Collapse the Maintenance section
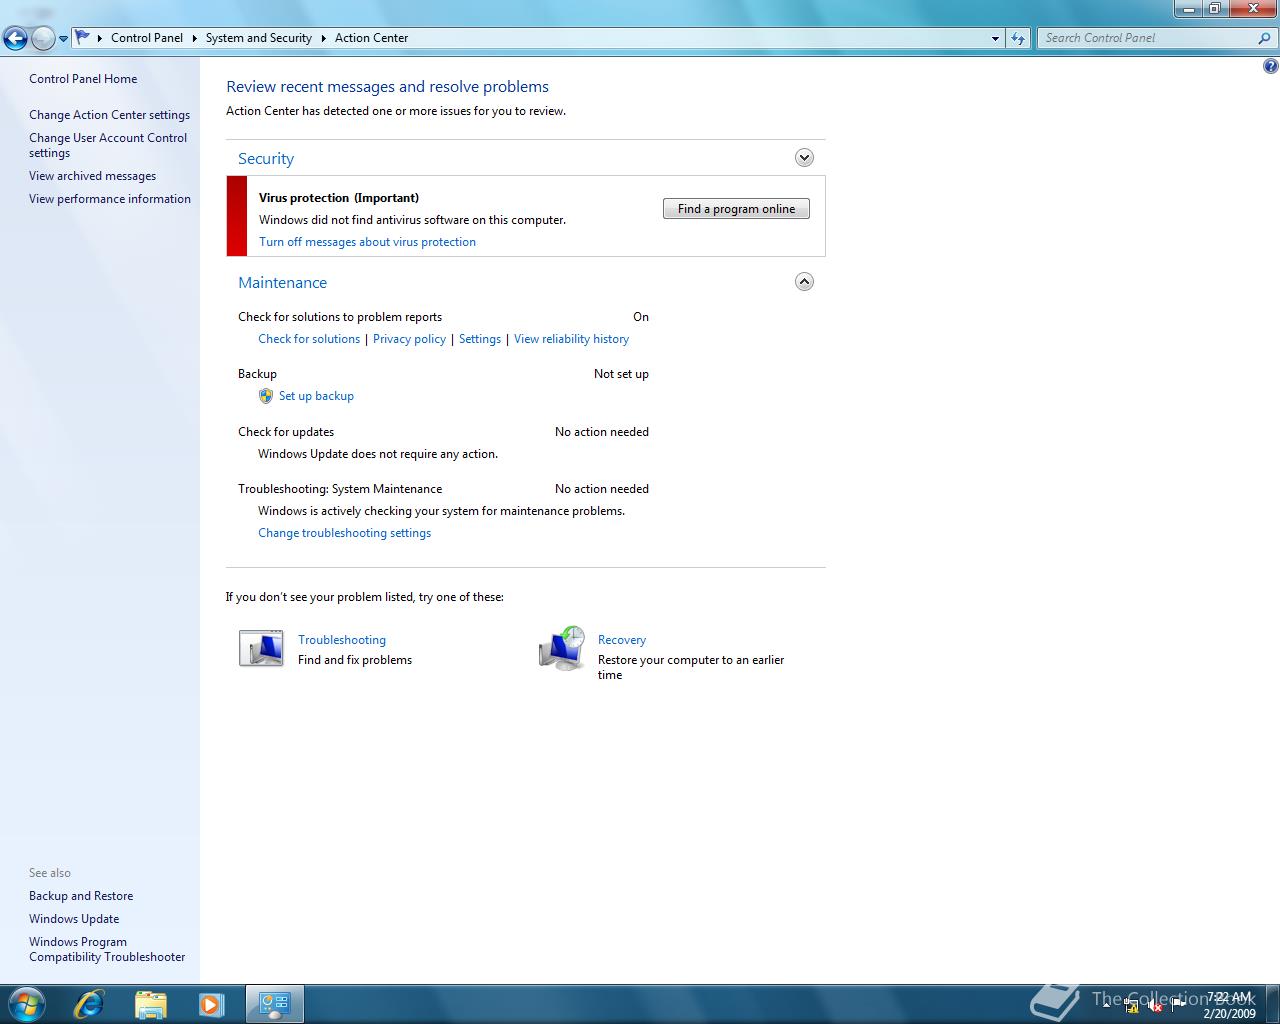This screenshot has height=1024, width=1280. (x=804, y=281)
